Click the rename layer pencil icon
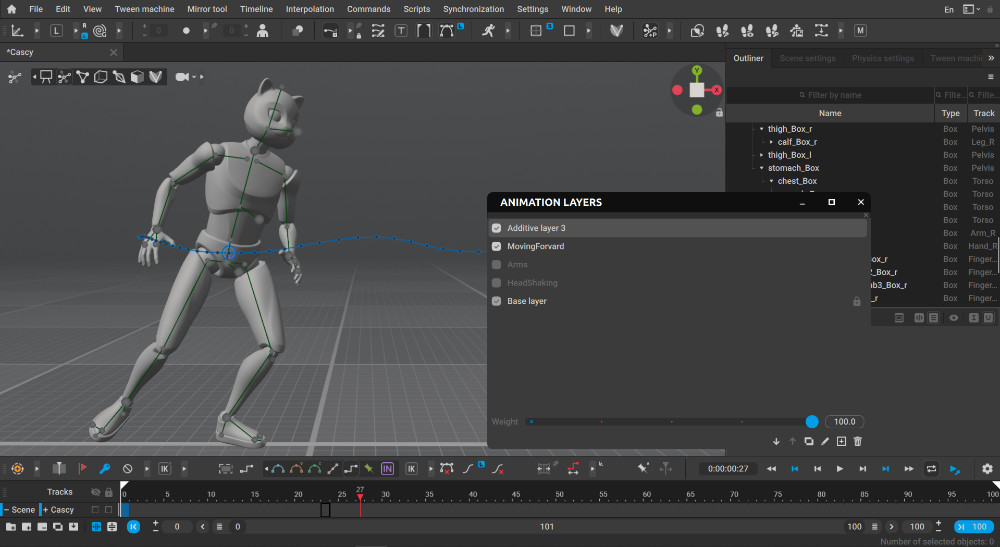Screen dimensions: 1000x547 pos(825,441)
